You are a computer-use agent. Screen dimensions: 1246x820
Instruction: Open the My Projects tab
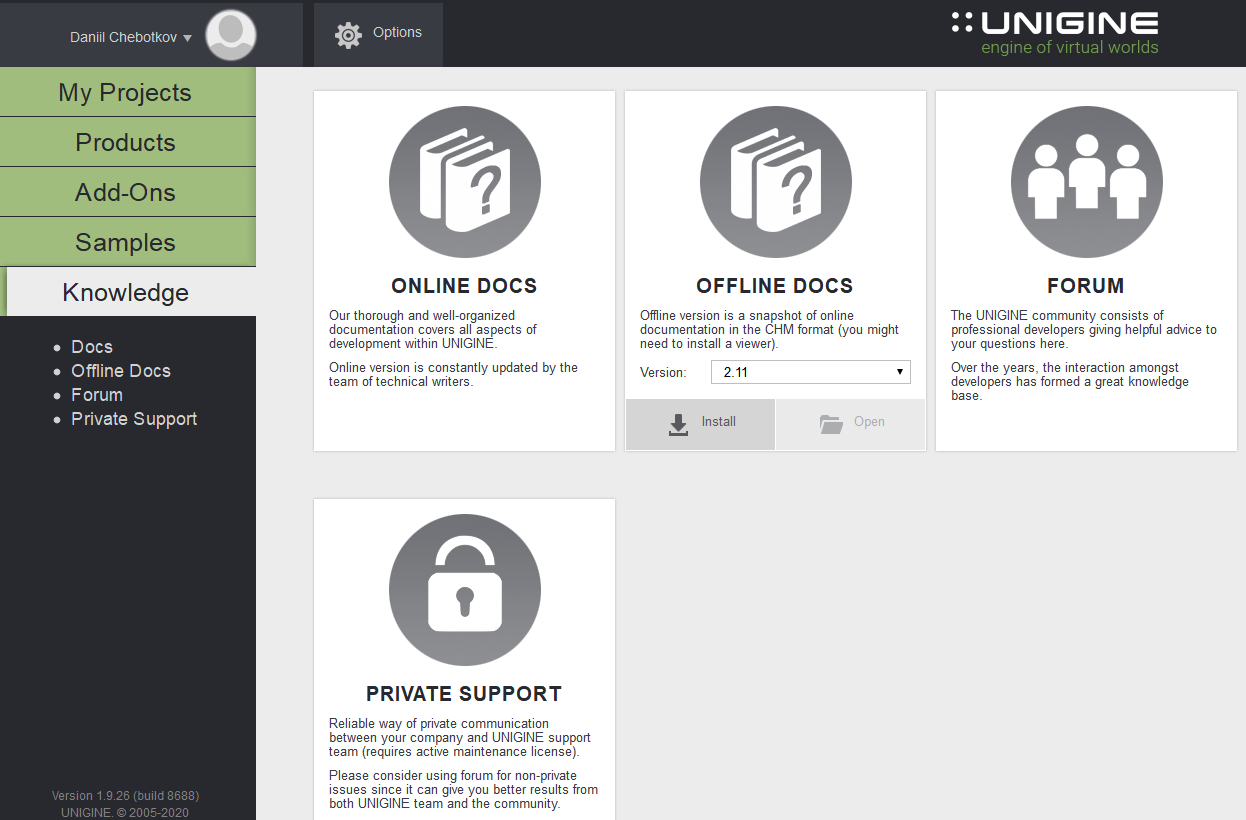pos(125,92)
